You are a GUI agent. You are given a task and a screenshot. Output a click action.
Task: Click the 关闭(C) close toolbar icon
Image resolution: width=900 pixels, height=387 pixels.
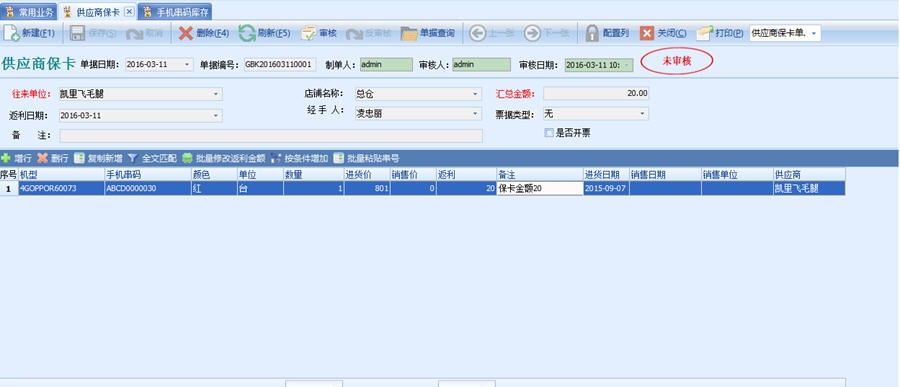pos(647,33)
